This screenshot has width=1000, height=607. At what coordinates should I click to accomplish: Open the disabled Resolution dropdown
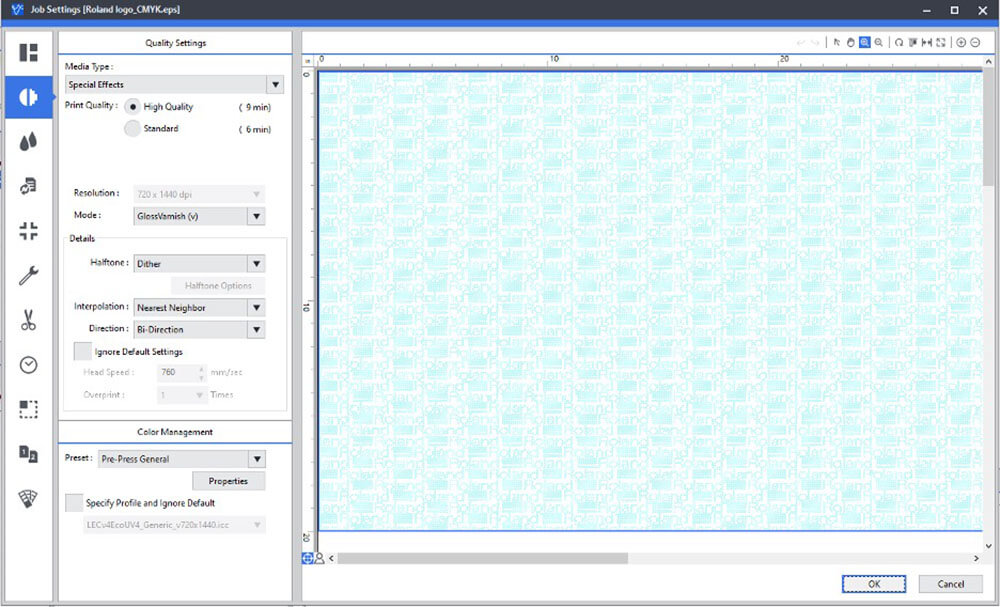click(x=199, y=194)
